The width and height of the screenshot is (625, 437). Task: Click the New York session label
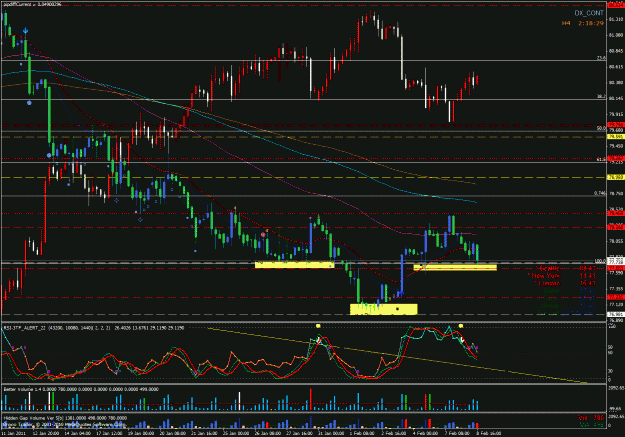point(544,276)
